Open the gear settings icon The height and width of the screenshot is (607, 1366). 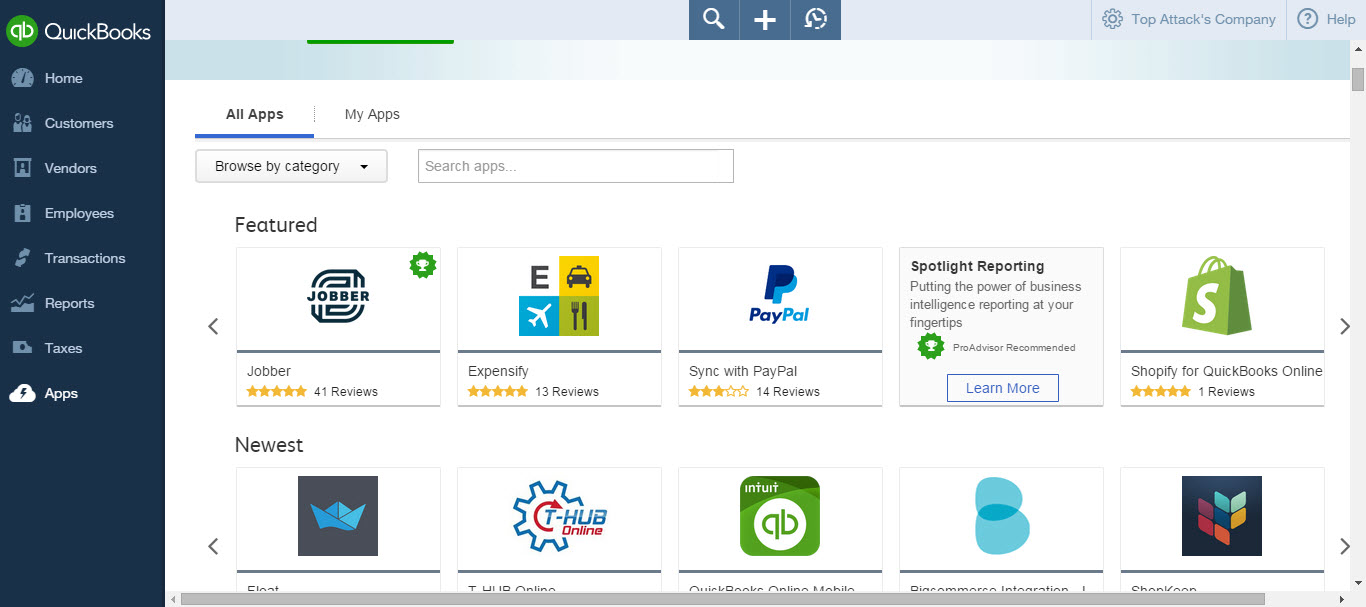click(x=1112, y=19)
